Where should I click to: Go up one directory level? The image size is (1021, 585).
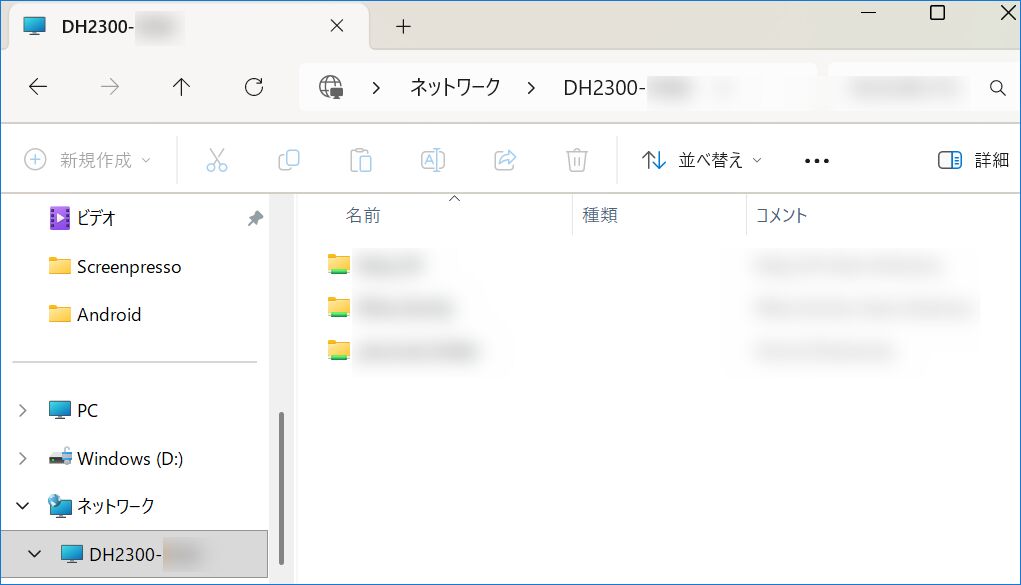point(181,87)
